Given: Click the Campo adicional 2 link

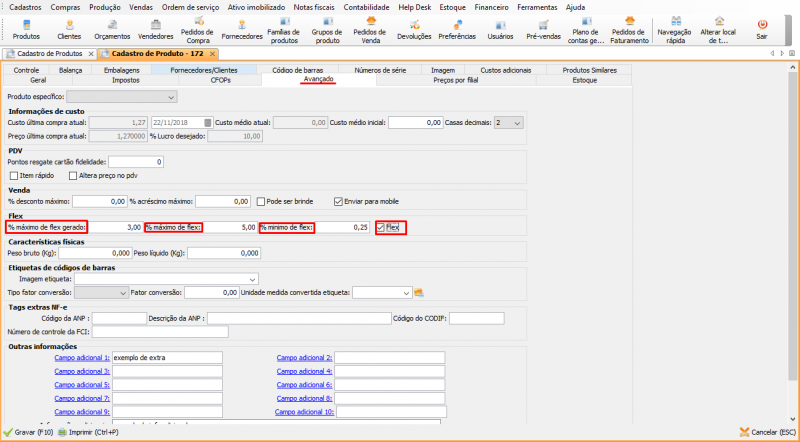Looking at the screenshot, I should (304, 357).
